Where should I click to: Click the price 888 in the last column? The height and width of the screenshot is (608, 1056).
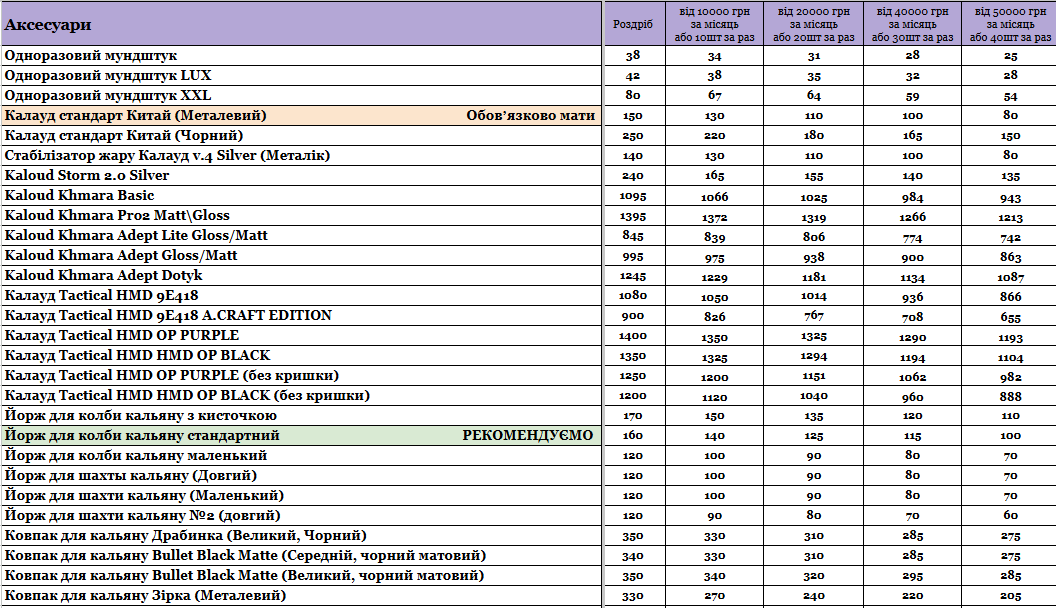click(1010, 396)
